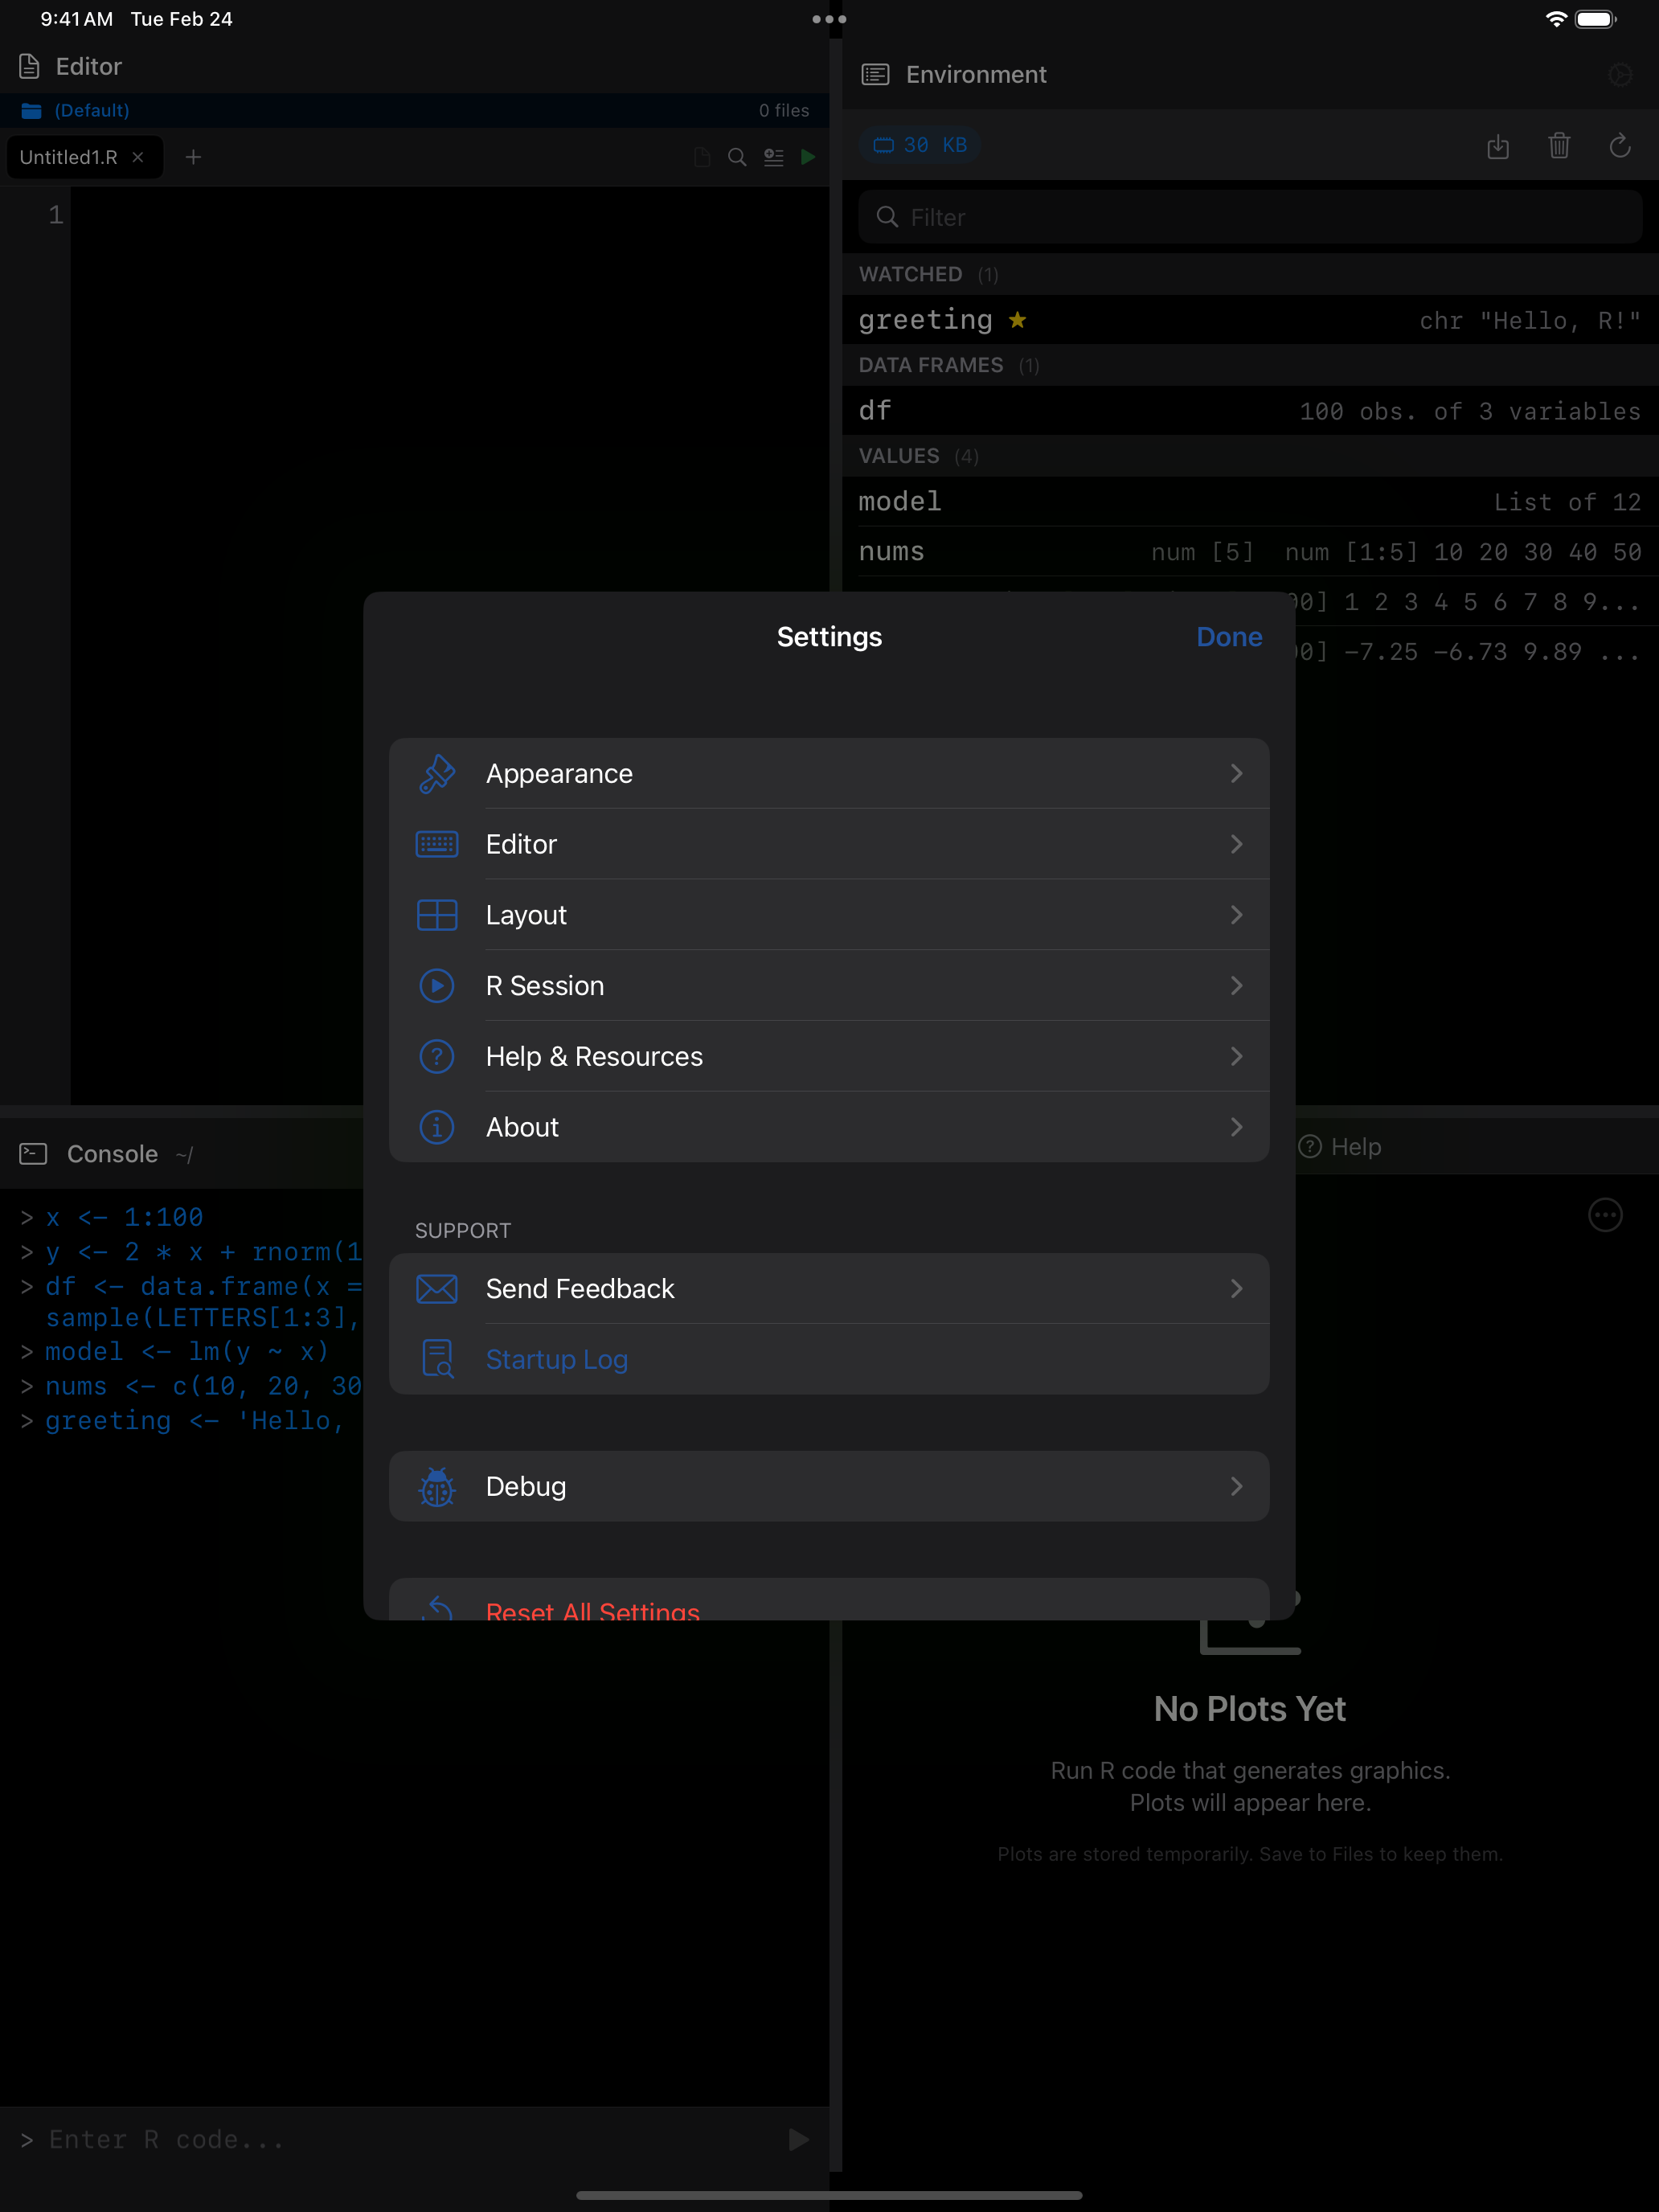This screenshot has height=2212, width=1659.
Task: Open the editor search with the magnifier icon
Action: pos(737,157)
